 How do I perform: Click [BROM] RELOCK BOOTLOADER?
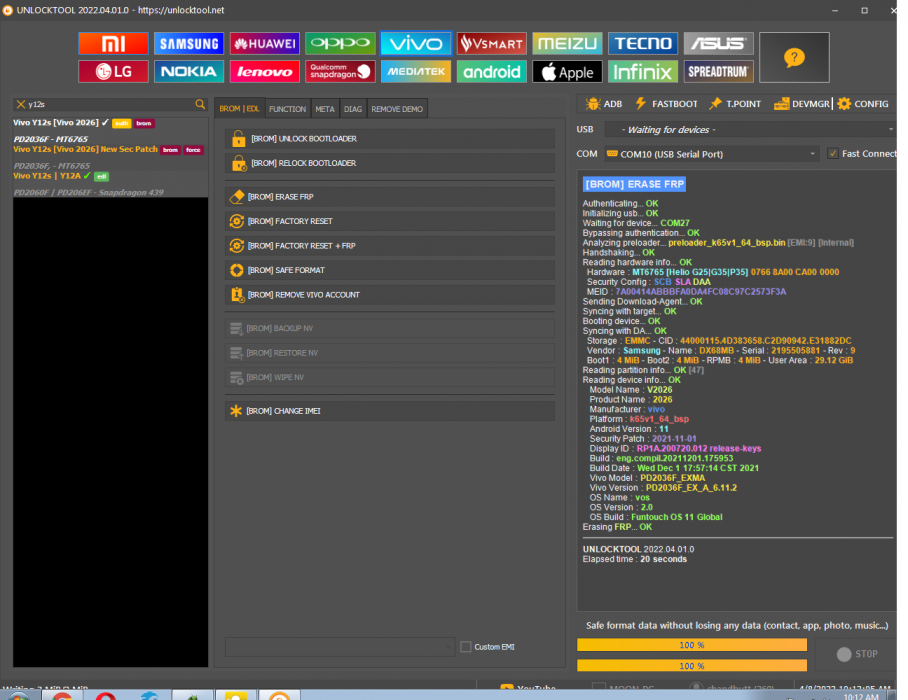[390, 163]
